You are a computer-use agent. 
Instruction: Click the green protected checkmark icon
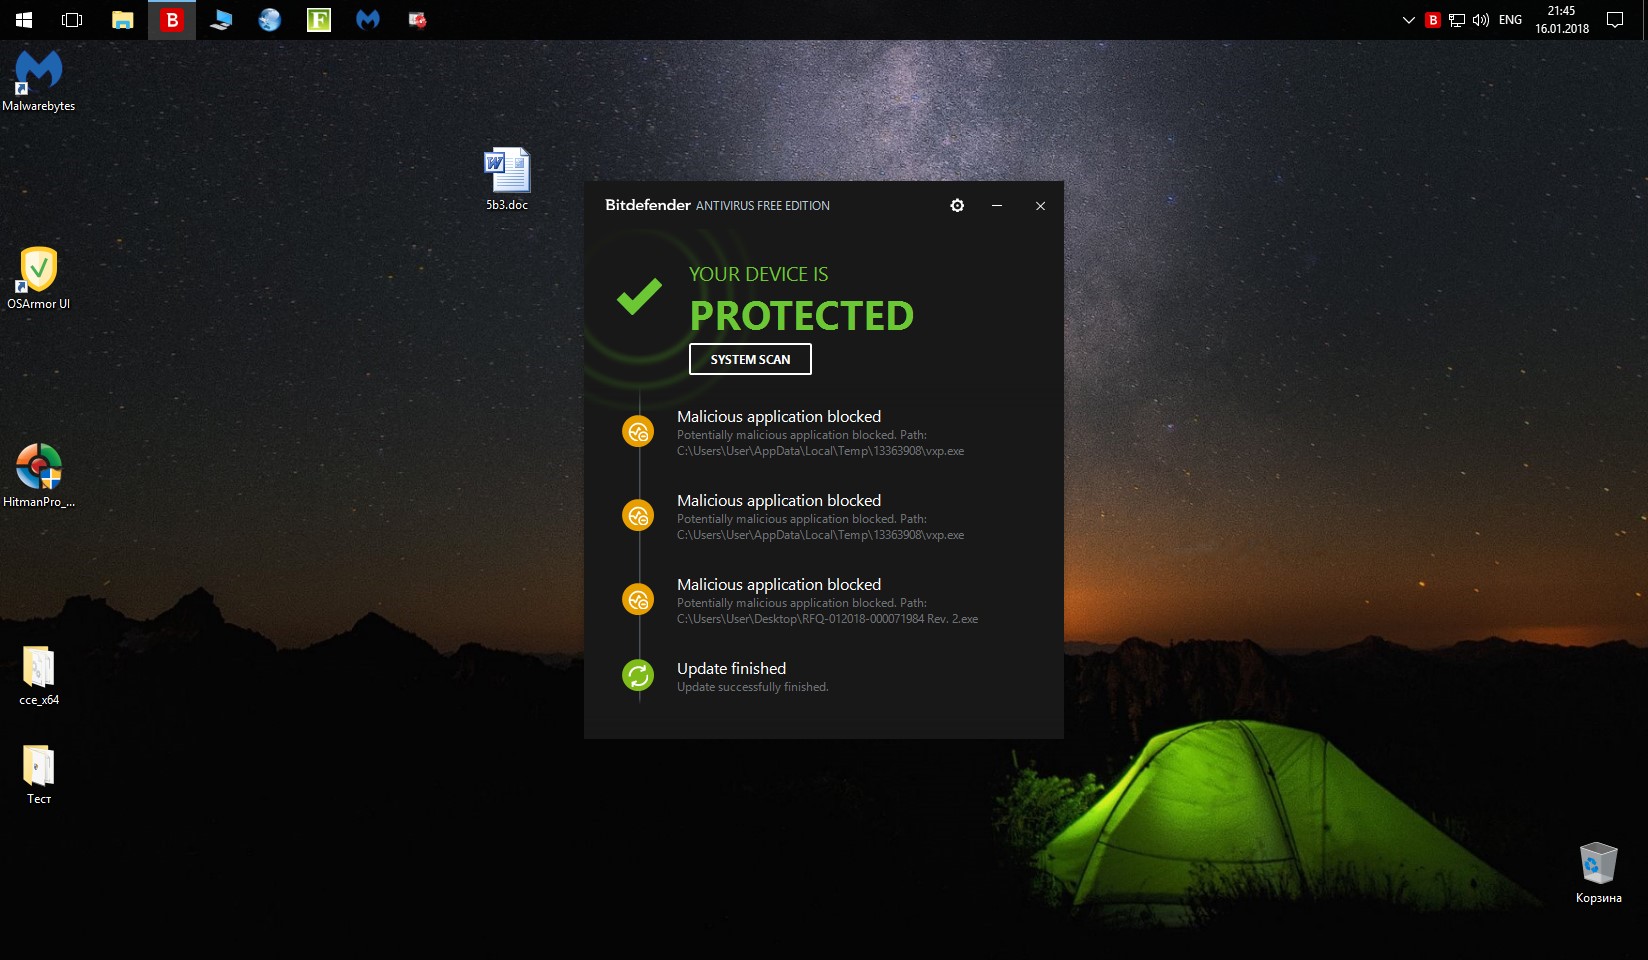[x=639, y=296]
